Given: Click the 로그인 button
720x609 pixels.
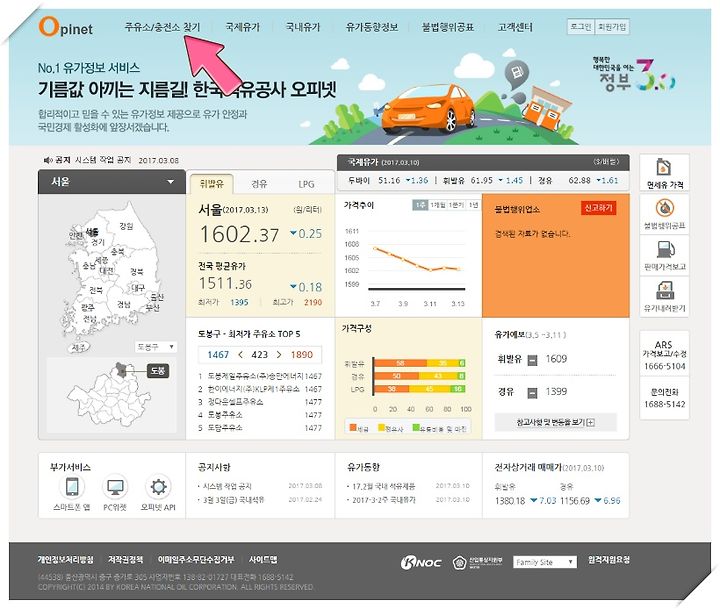Looking at the screenshot, I should [x=581, y=27].
